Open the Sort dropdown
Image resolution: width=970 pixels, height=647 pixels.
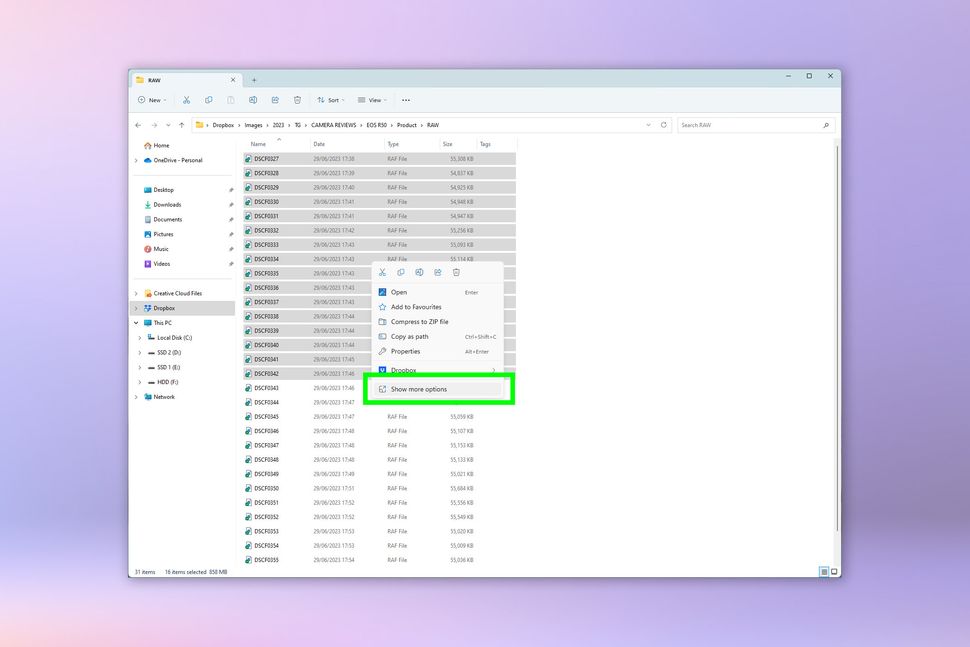[x=330, y=100]
